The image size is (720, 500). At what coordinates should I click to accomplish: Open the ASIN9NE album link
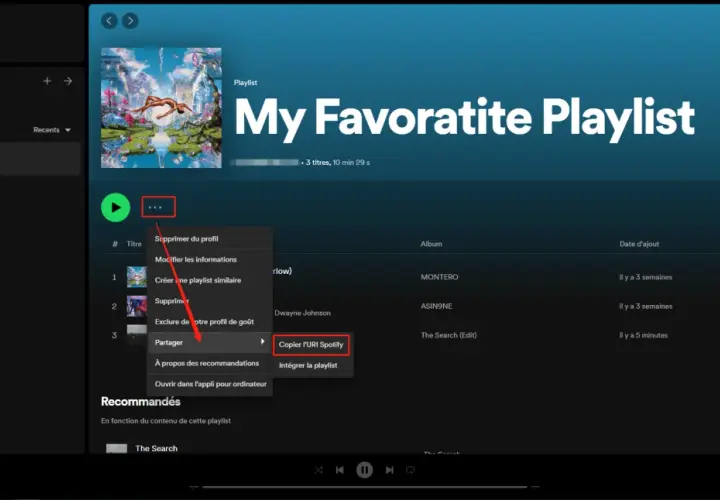436,306
